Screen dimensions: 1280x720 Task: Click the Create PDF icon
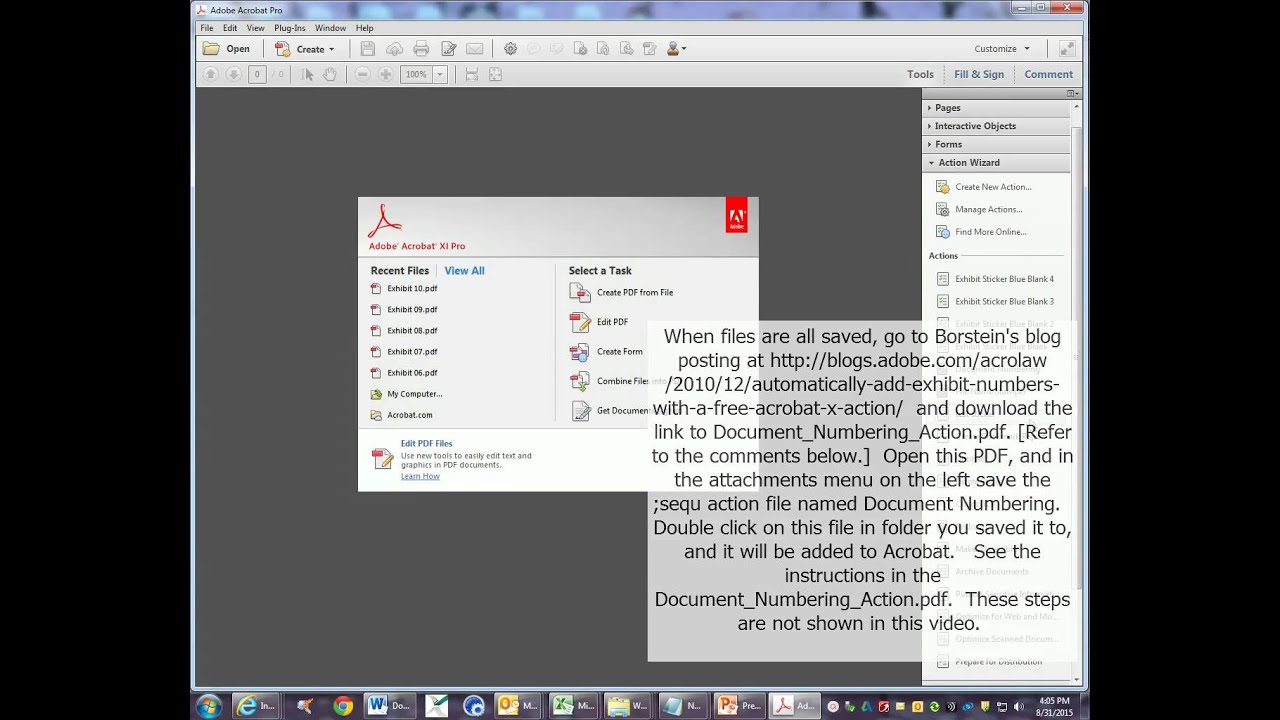point(283,49)
